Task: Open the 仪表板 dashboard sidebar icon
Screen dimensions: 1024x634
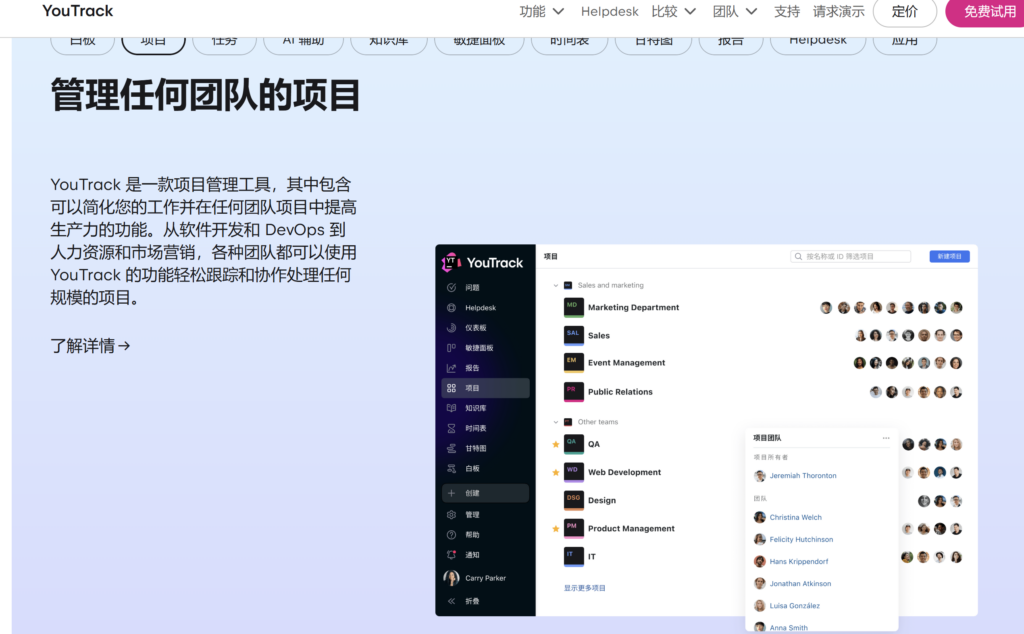Action: pyautogui.click(x=451, y=328)
